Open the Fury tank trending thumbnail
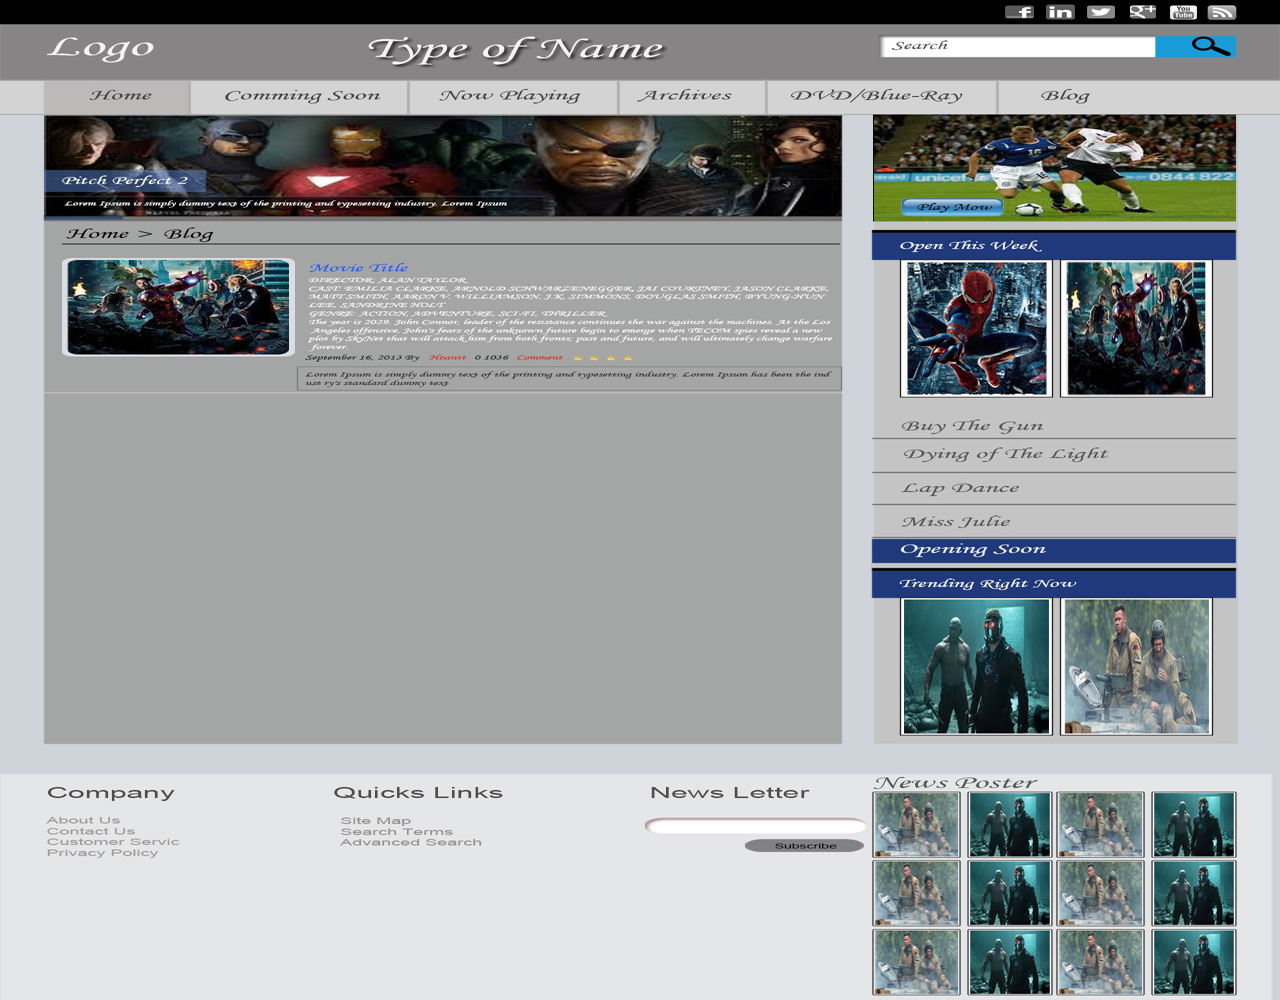This screenshot has width=1280, height=1000. pyautogui.click(x=1136, y=667)
